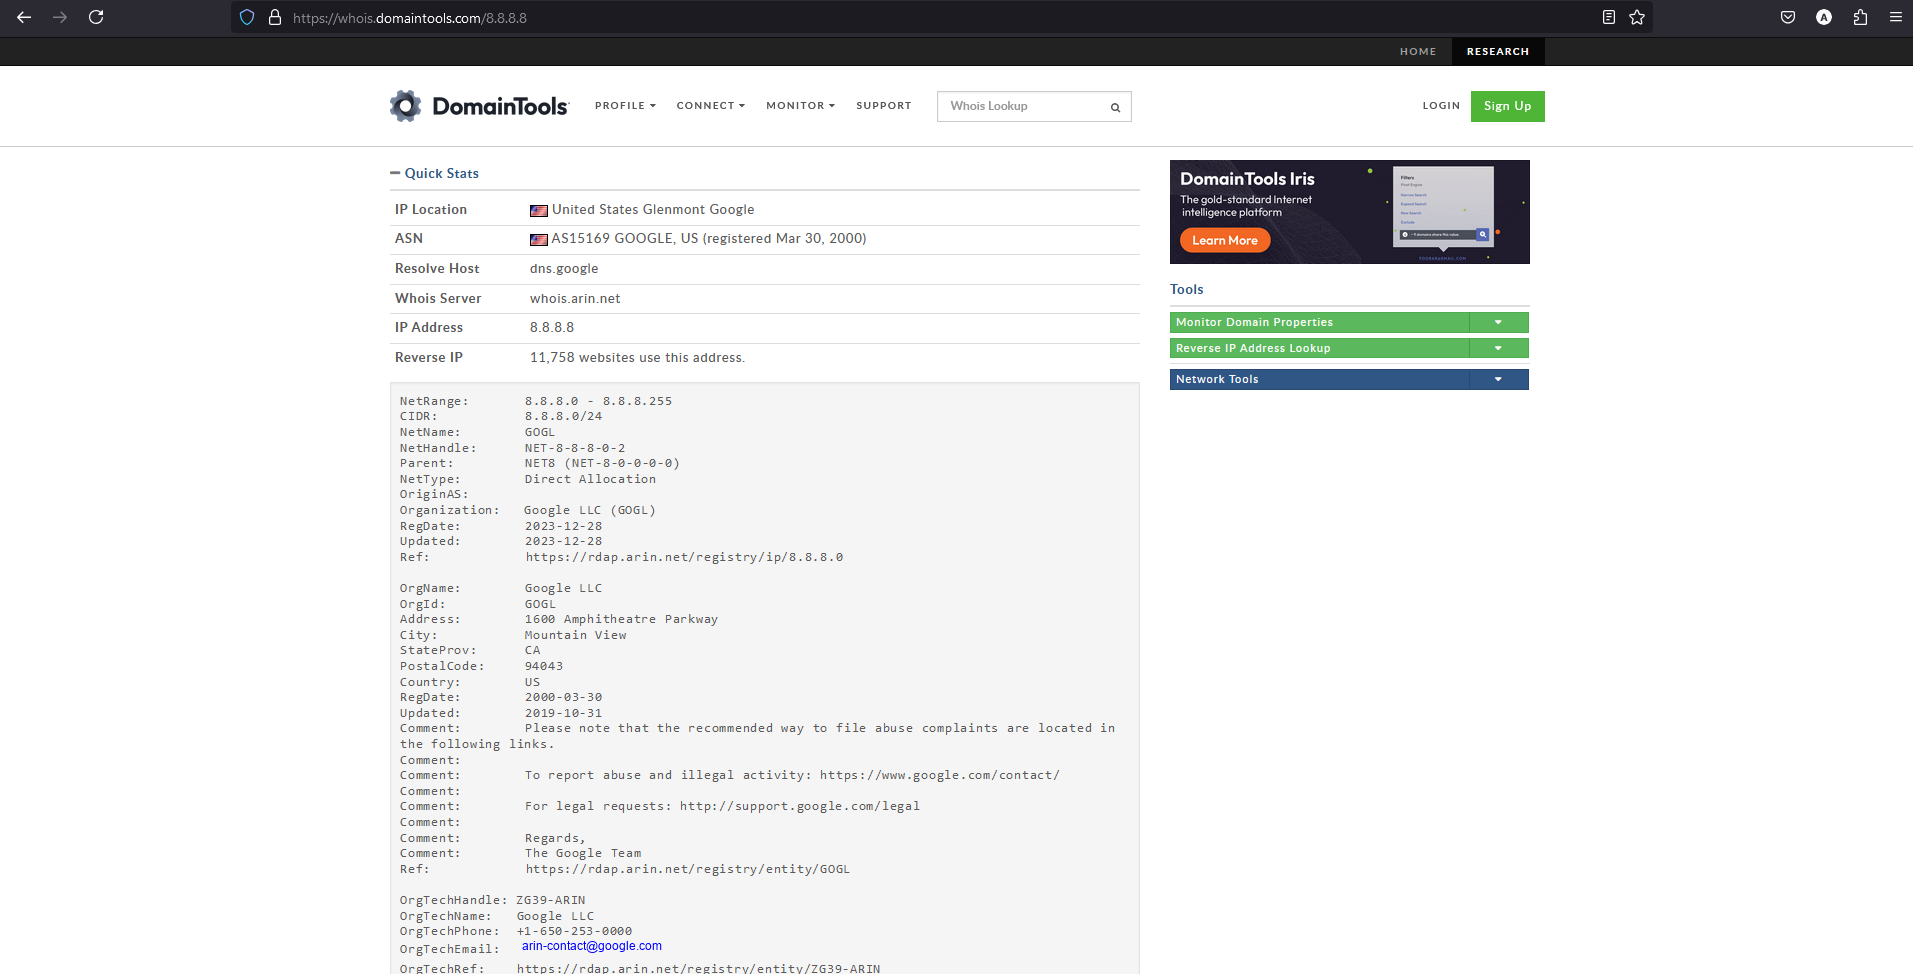Click Learn More on the Iris banner

click(x=1224, y=240)
